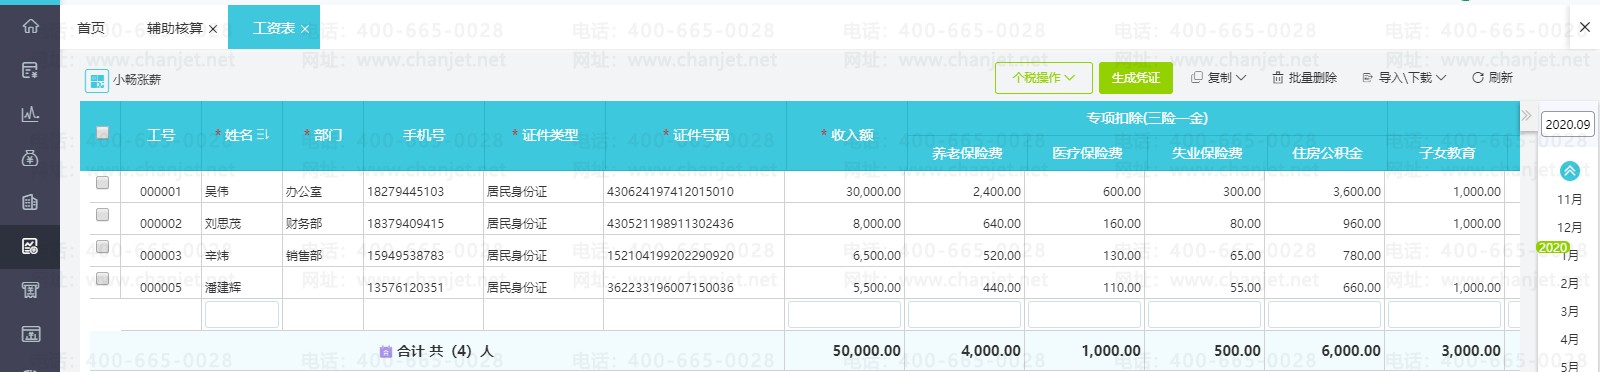Switch to the 首页 tab

click(91, 28)
